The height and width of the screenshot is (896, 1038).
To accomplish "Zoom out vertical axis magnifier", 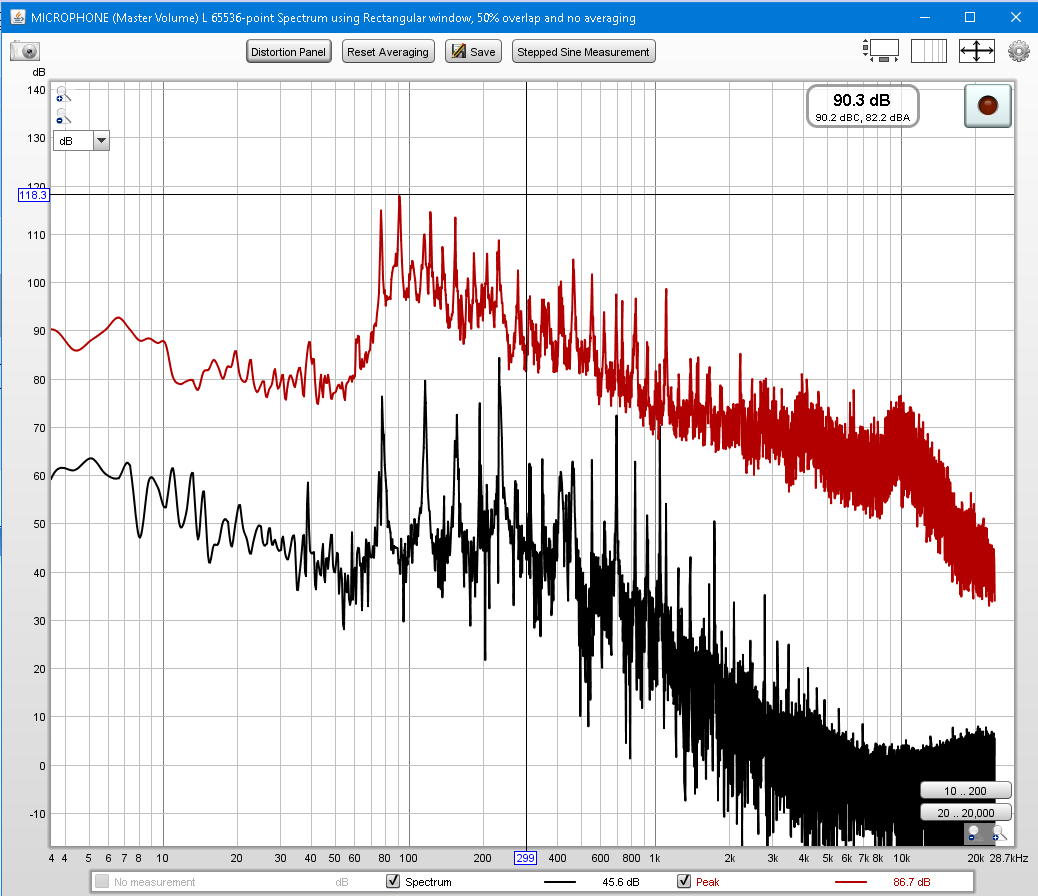I will pyautogui.click(x=63, y=117).
